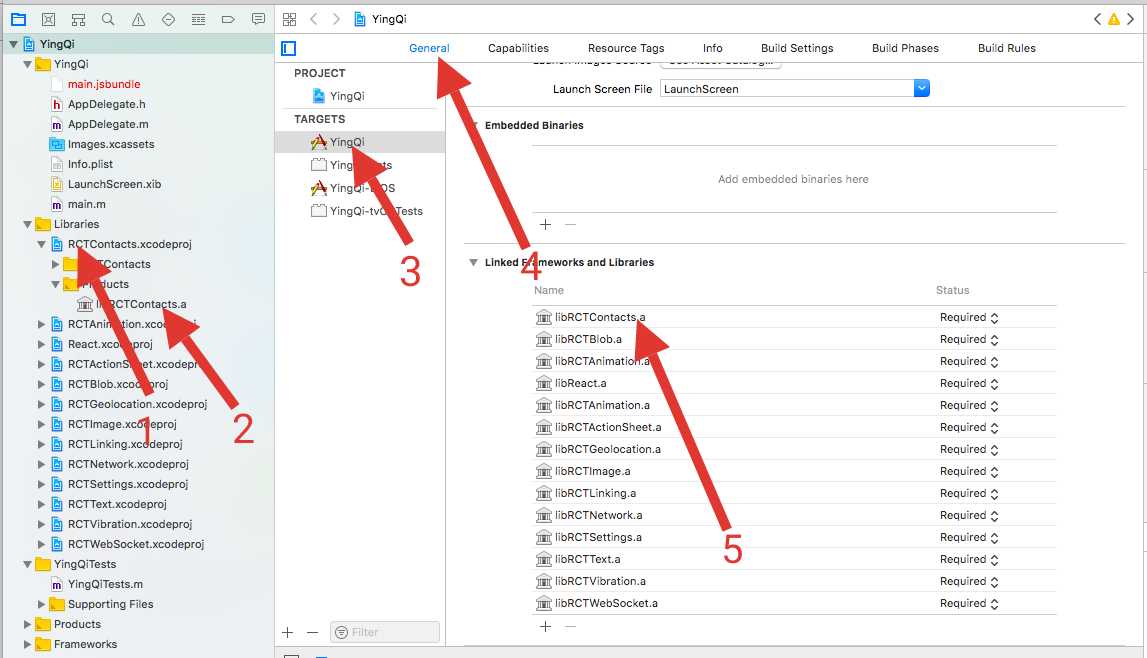Image resolution: width=1147 pixels, height=658 pixels.
Task: Click the target Filter field
Action: (x=385, y=632)
